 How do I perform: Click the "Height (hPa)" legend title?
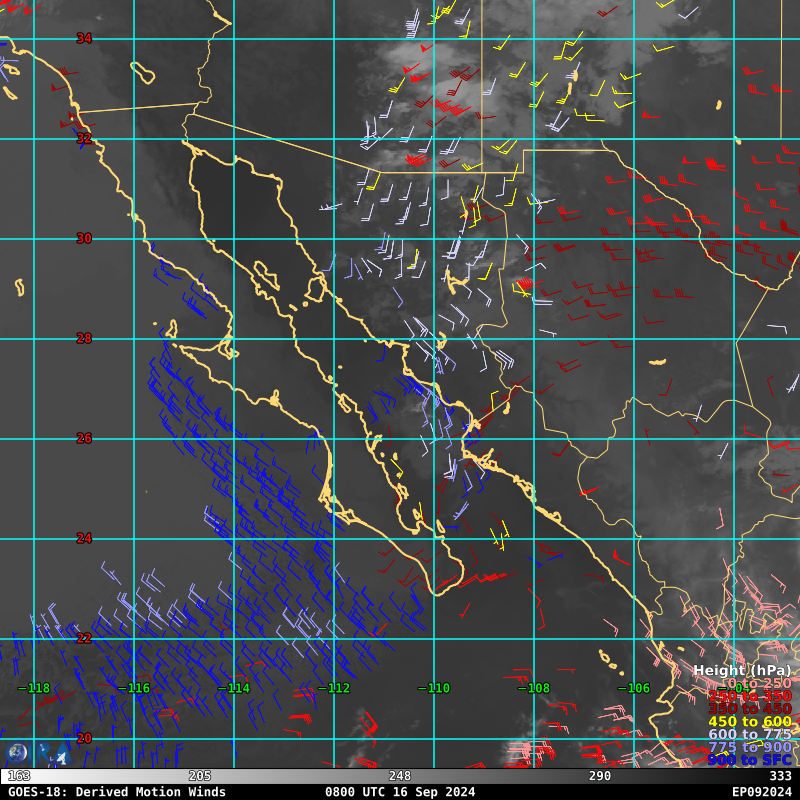(741, 670)
